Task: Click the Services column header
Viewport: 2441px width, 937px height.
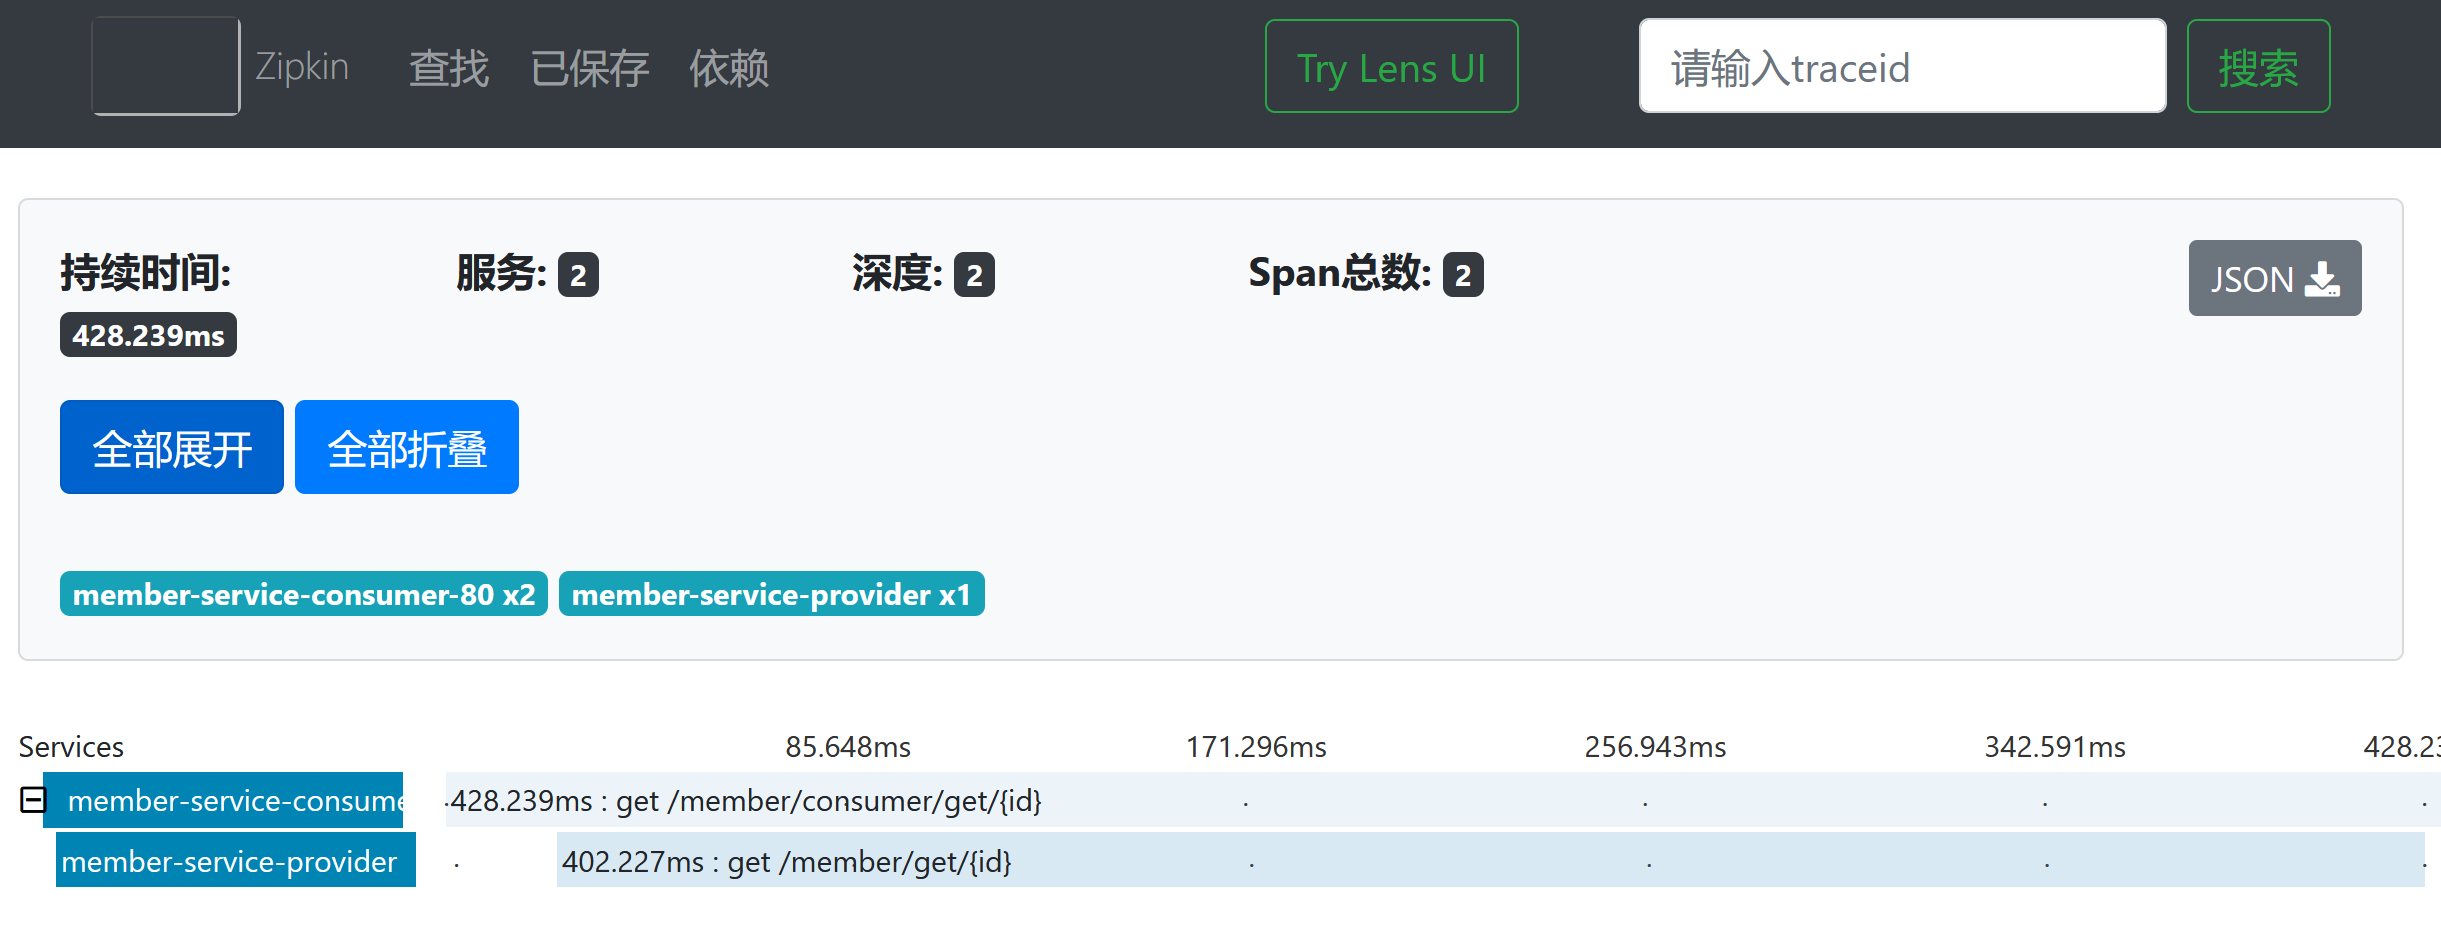Action: 71,747
